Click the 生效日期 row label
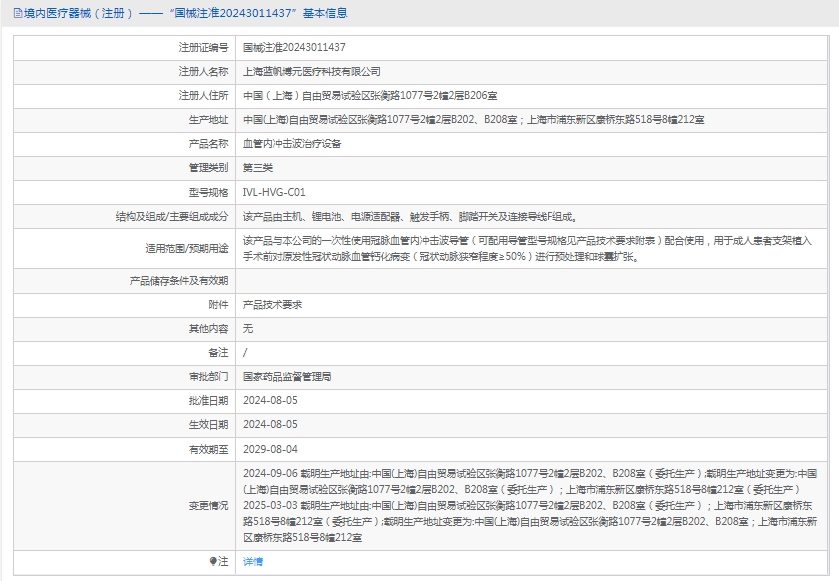 pyautogui.click(x=208, y=425)
